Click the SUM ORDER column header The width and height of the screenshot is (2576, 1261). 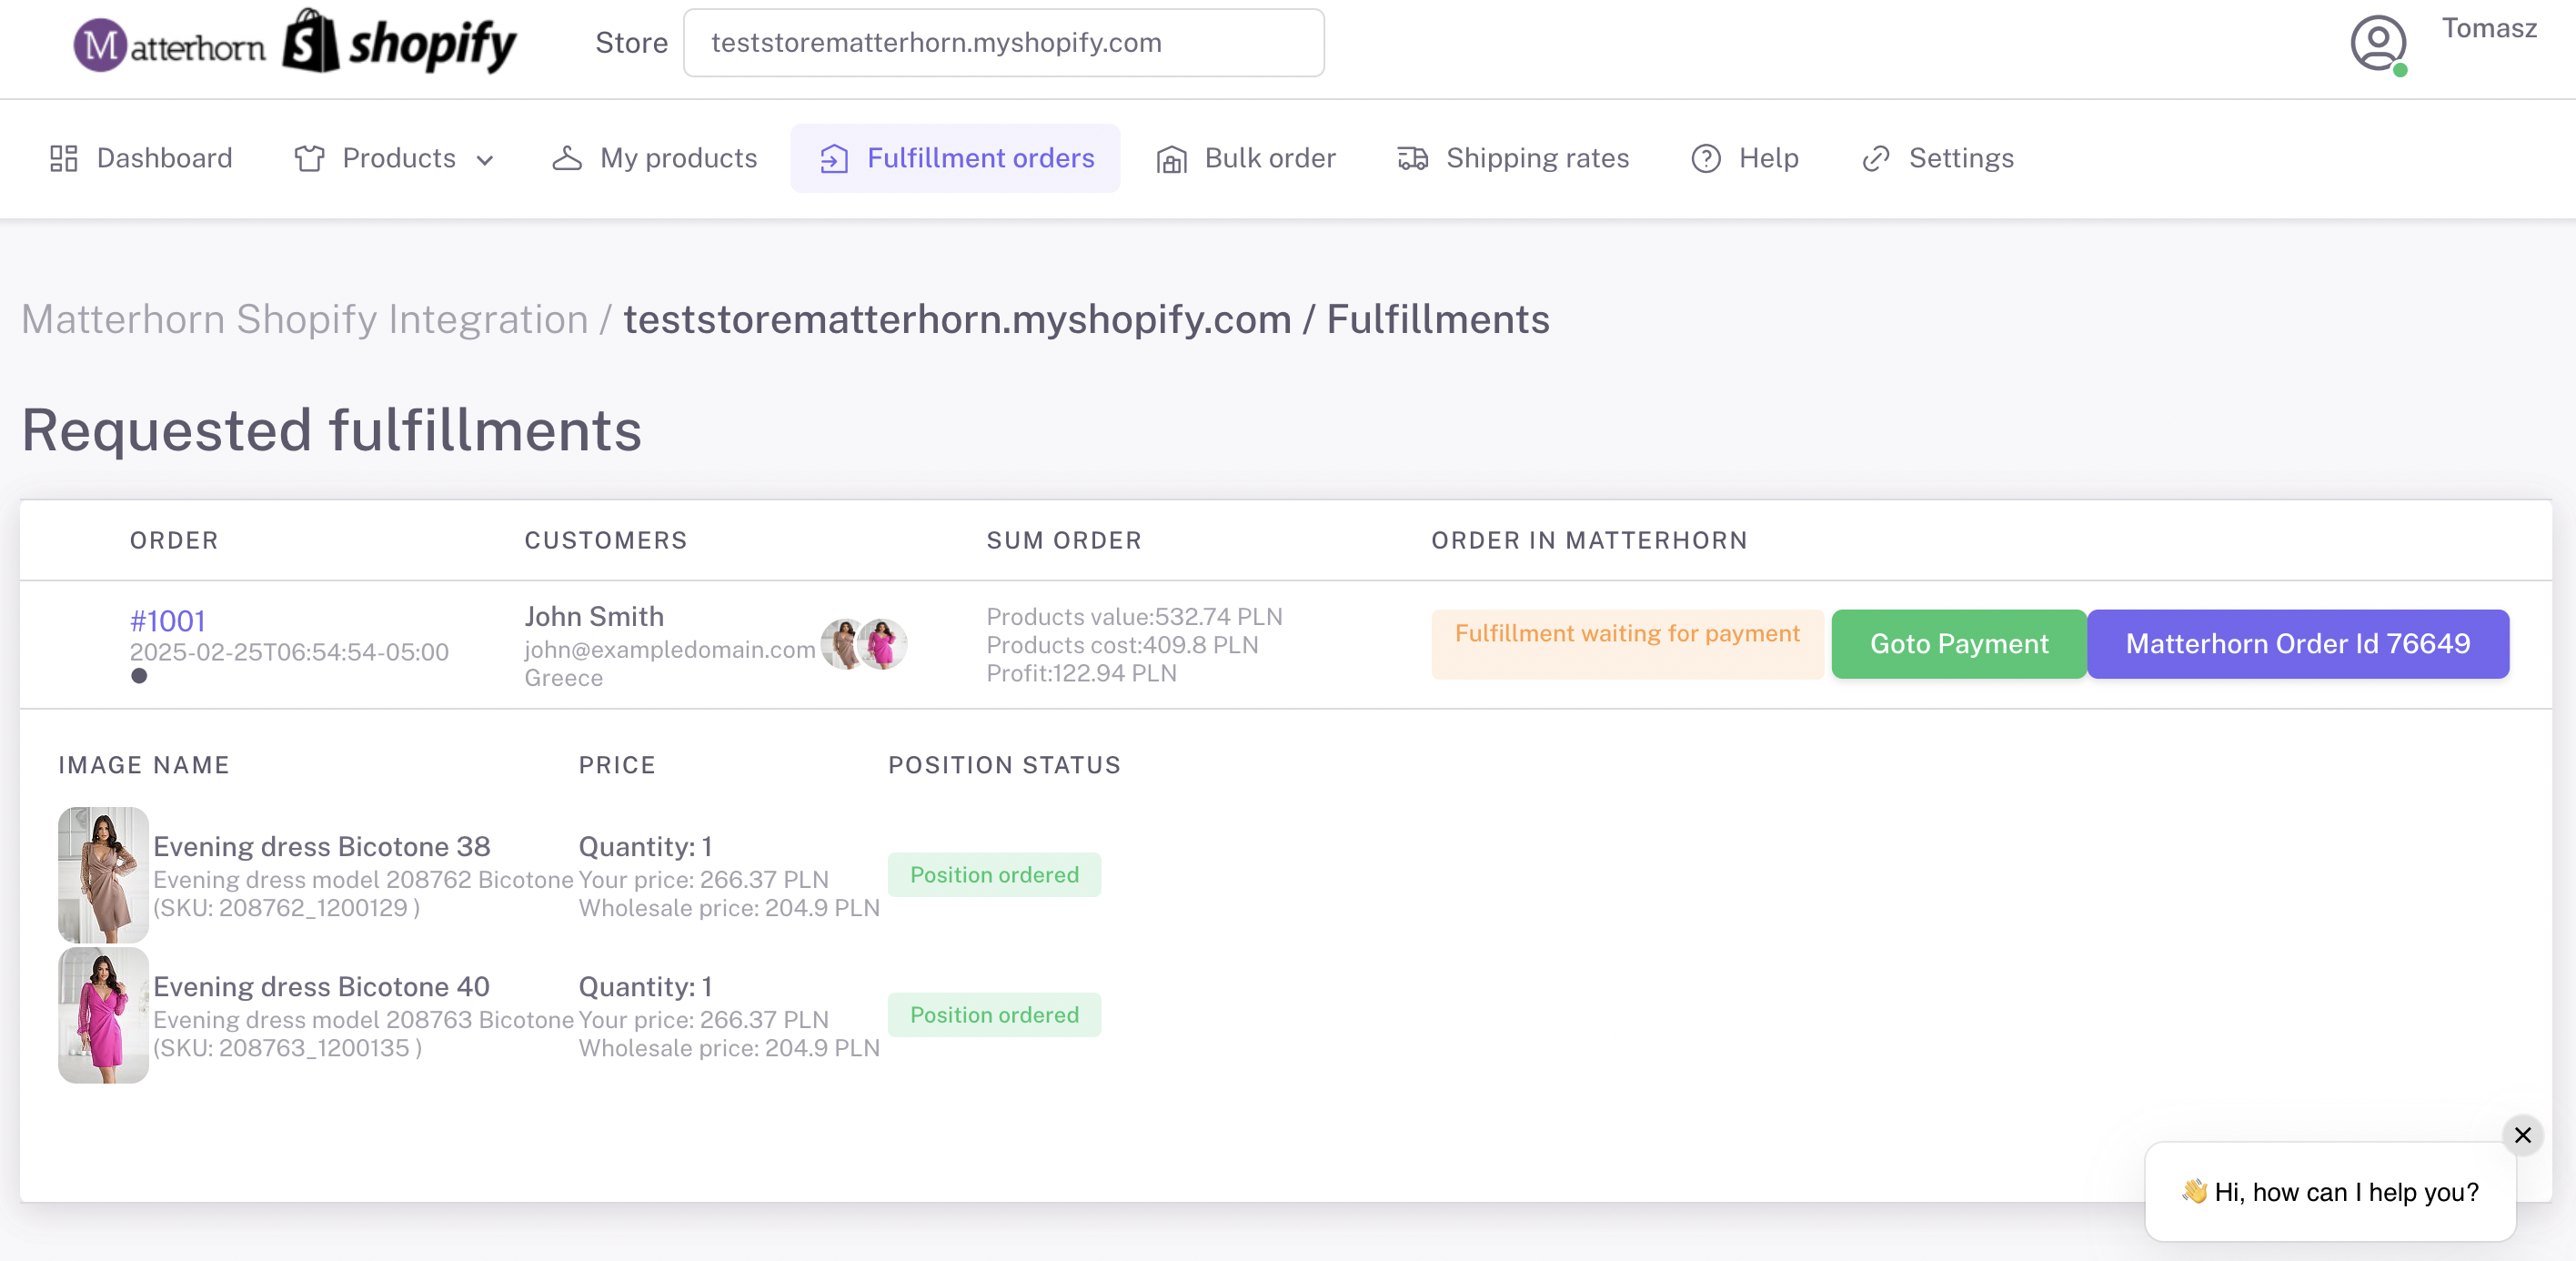1064,540
